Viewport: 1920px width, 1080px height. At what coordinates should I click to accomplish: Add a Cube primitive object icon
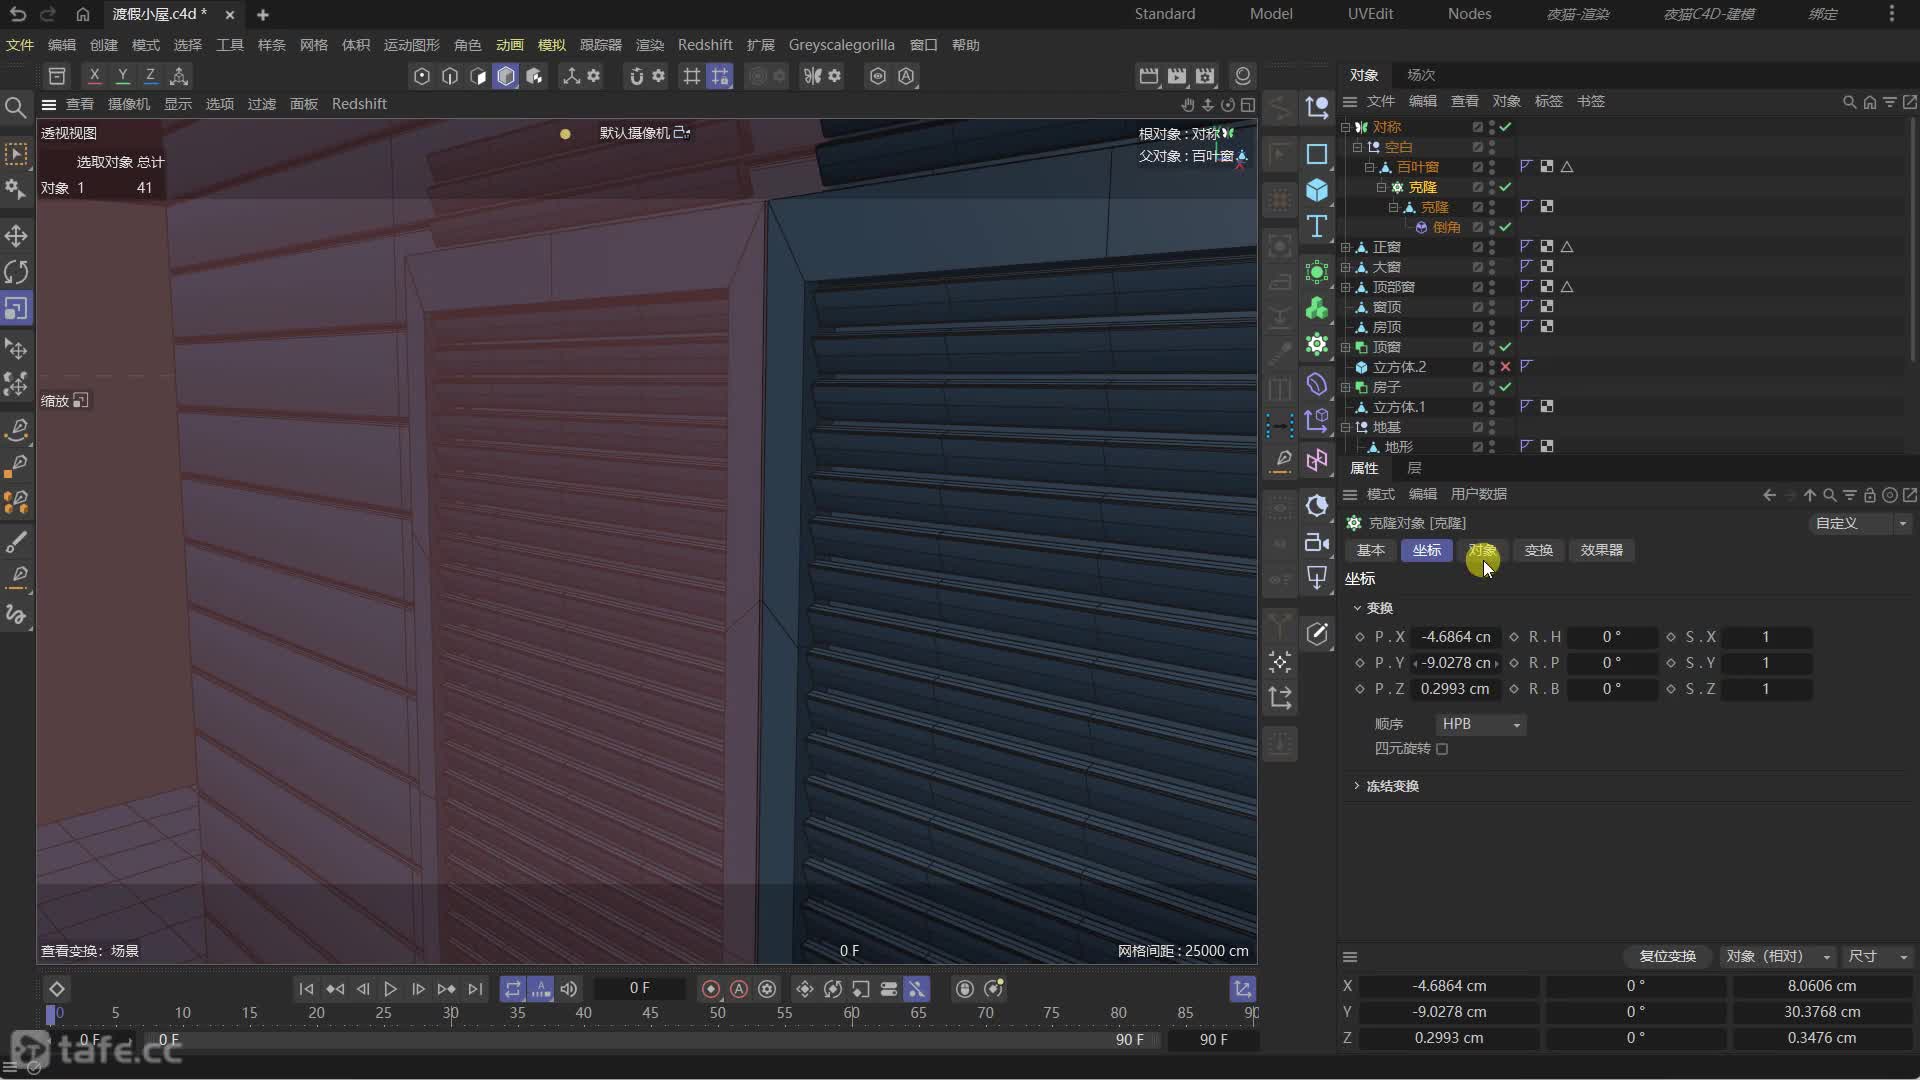tap(1317, 190)
